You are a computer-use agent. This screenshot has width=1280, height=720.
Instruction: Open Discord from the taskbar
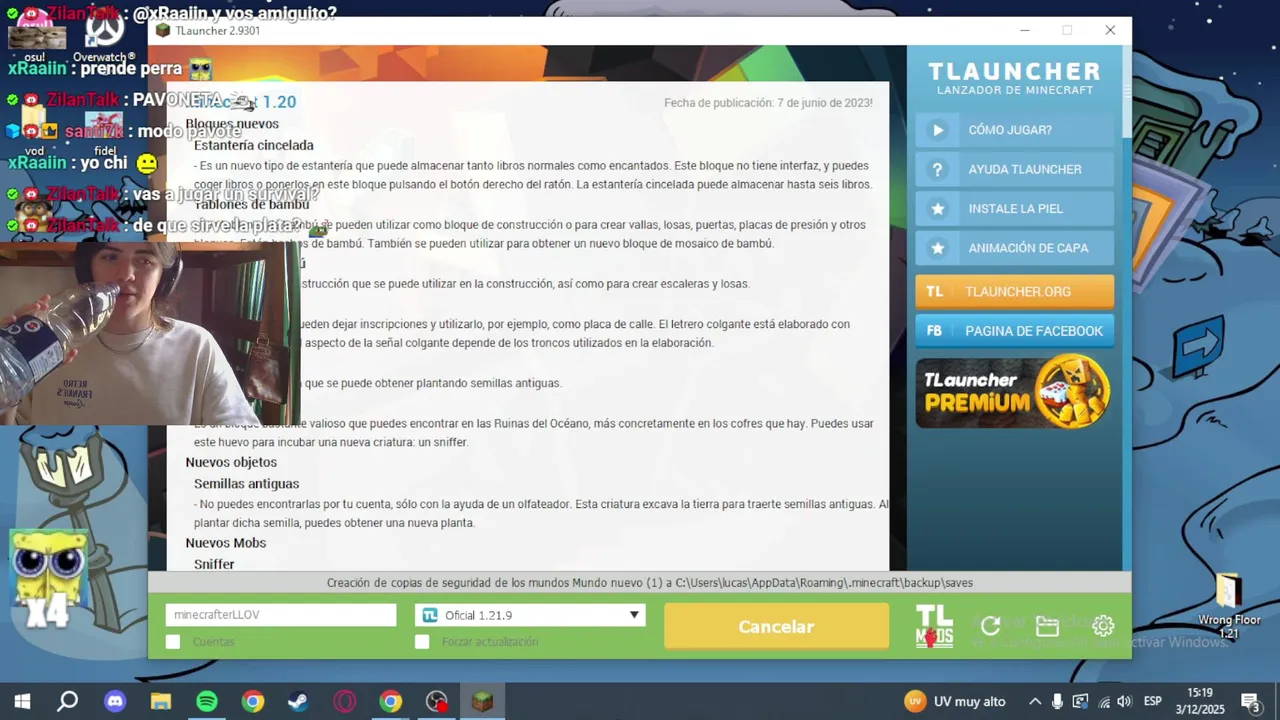(x=115, y=701)
